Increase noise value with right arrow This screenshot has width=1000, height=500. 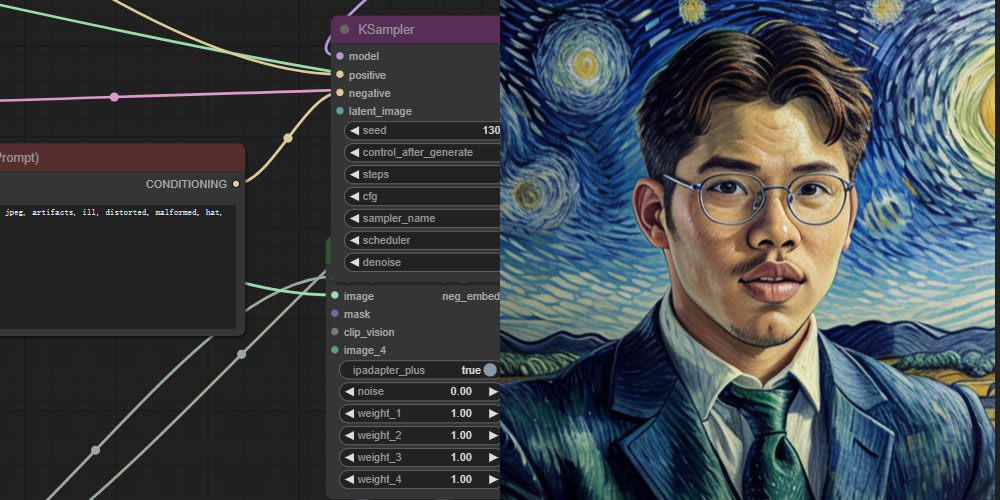coord(492,392)
